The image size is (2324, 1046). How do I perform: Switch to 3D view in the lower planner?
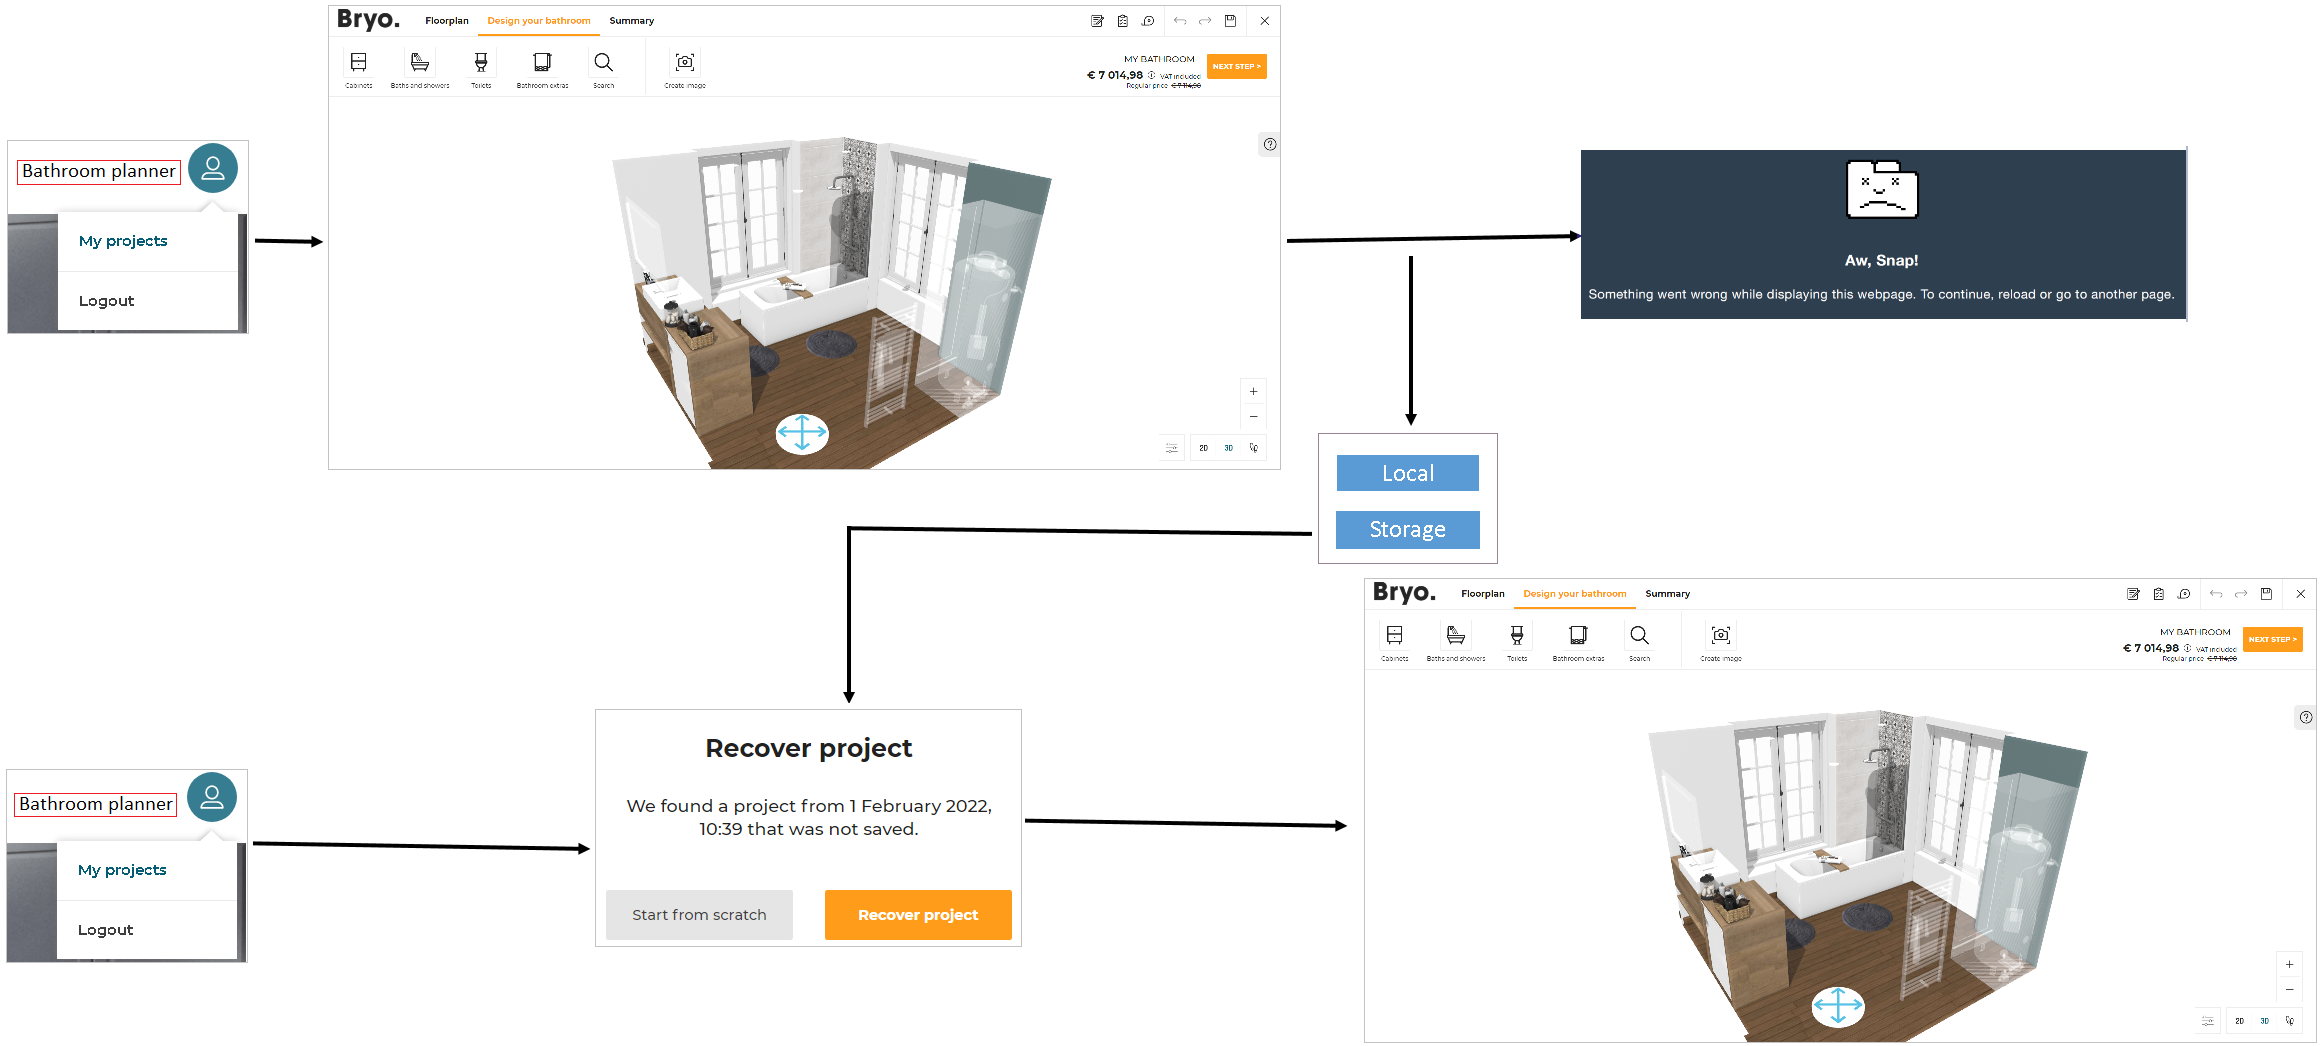point(2265,1021)
